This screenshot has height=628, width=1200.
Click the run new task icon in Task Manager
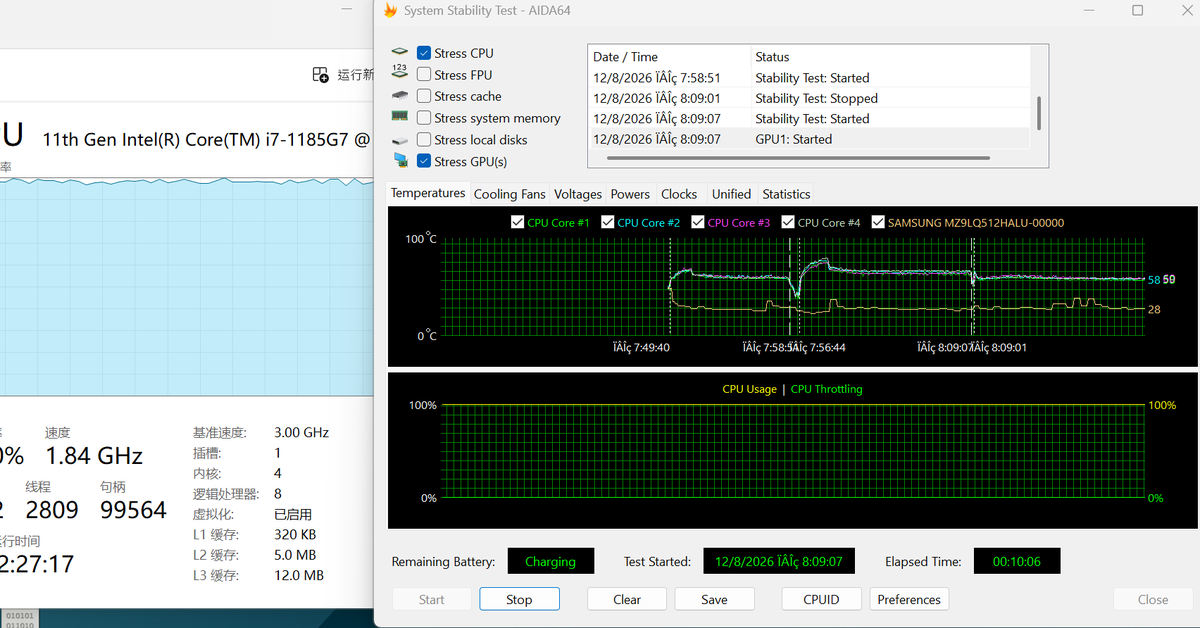point(320,75)
